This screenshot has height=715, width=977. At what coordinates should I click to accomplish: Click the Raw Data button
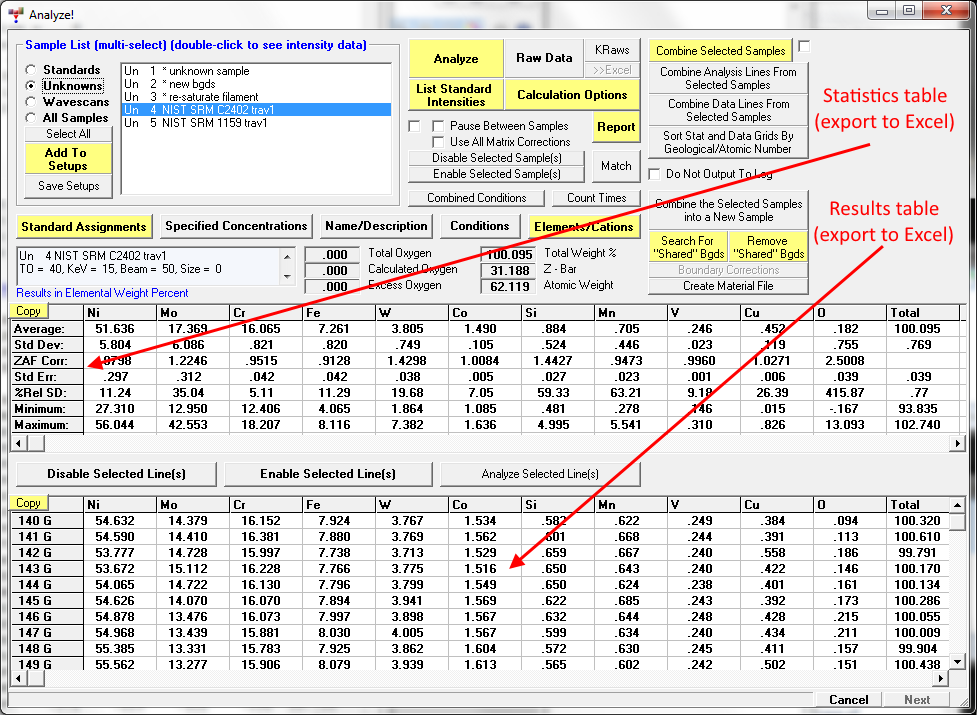point(544,58)
